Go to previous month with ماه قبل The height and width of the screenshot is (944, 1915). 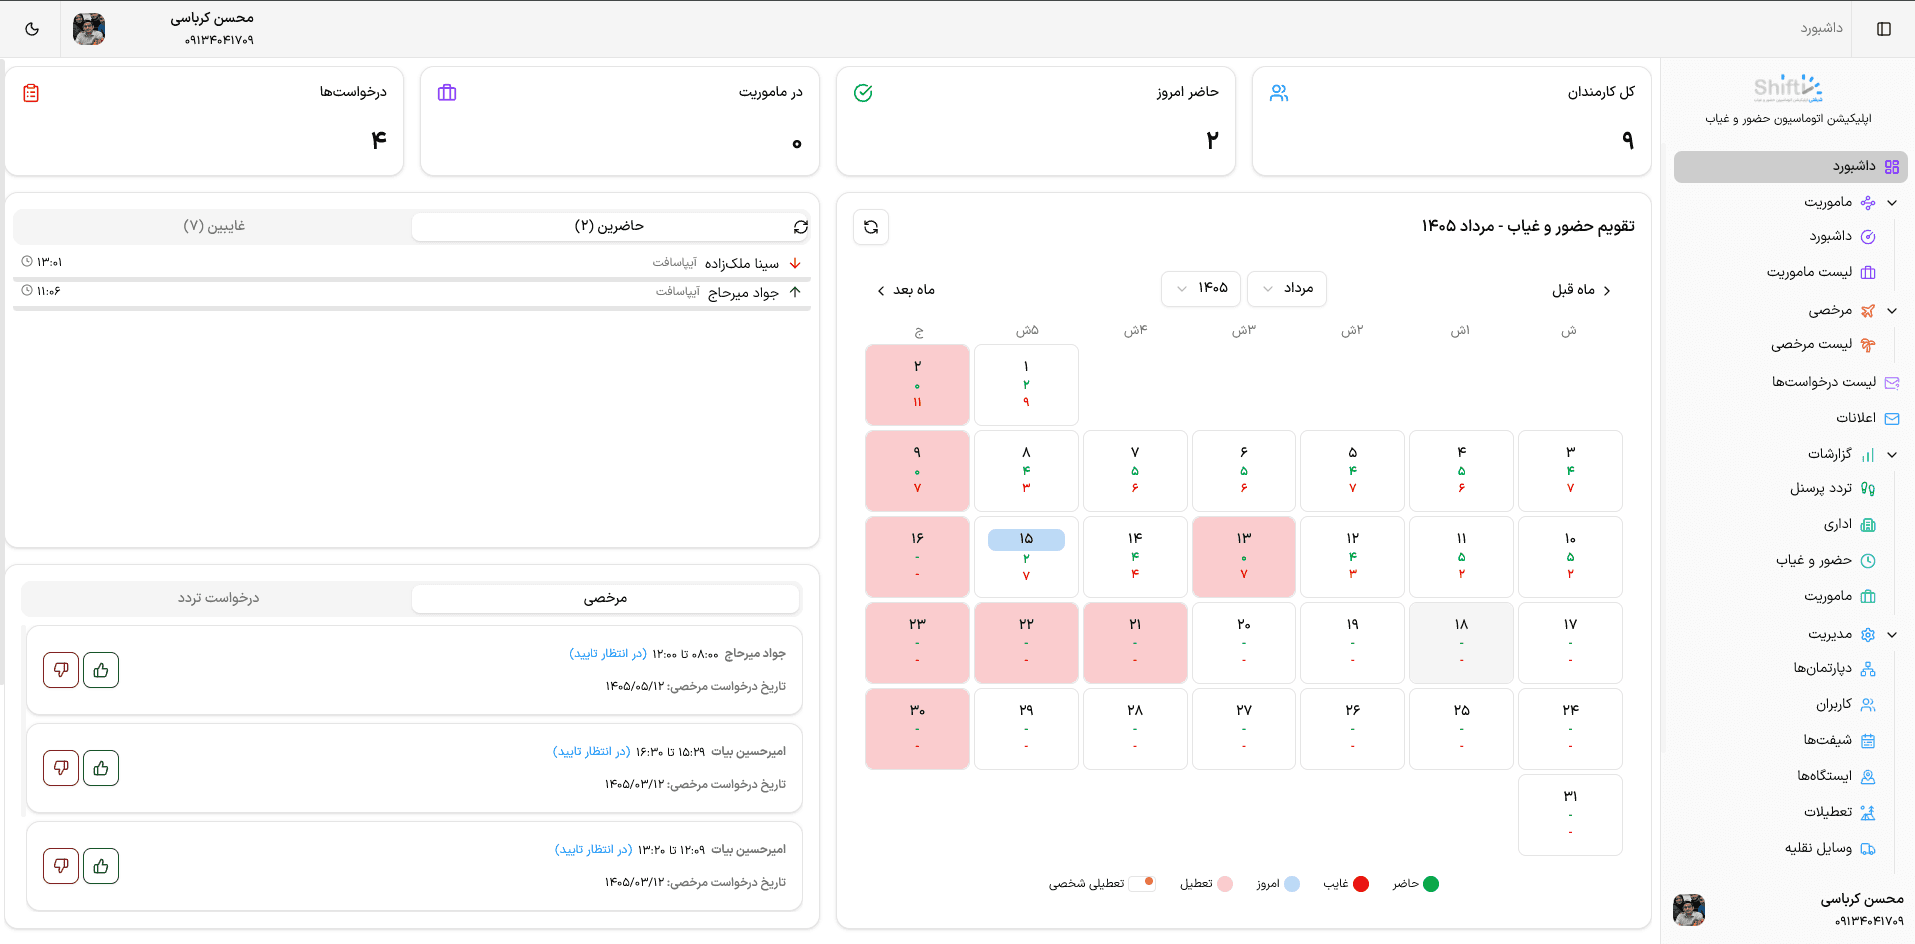pos(1581,290)
